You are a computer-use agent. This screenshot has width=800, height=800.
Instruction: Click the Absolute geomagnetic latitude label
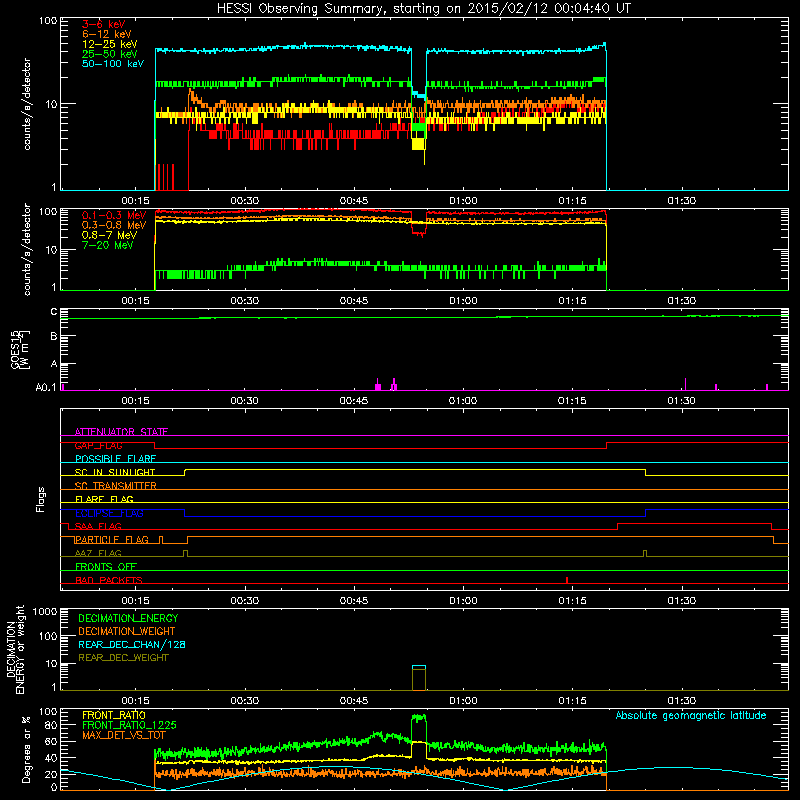point(691,715)
